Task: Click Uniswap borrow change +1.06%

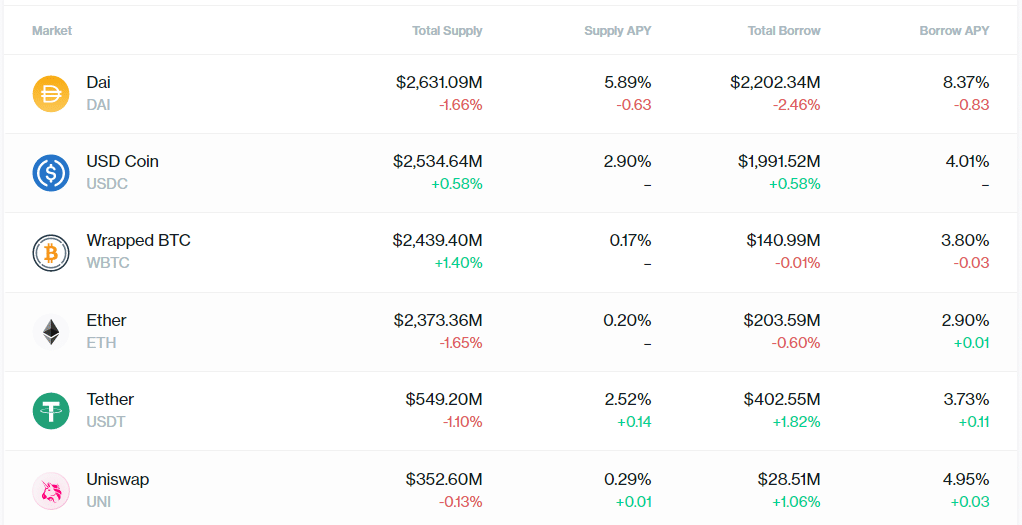Action: (796, 502)
